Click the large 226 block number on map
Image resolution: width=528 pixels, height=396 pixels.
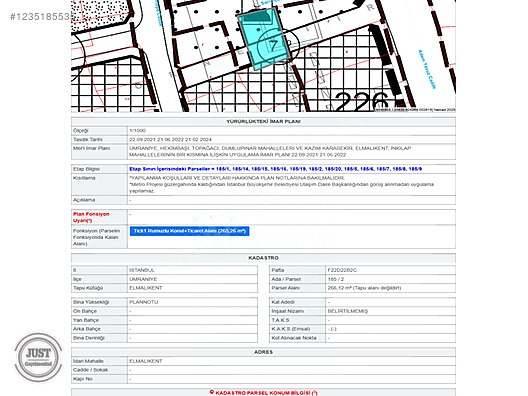pyautogui.click(x=361, y=101)
